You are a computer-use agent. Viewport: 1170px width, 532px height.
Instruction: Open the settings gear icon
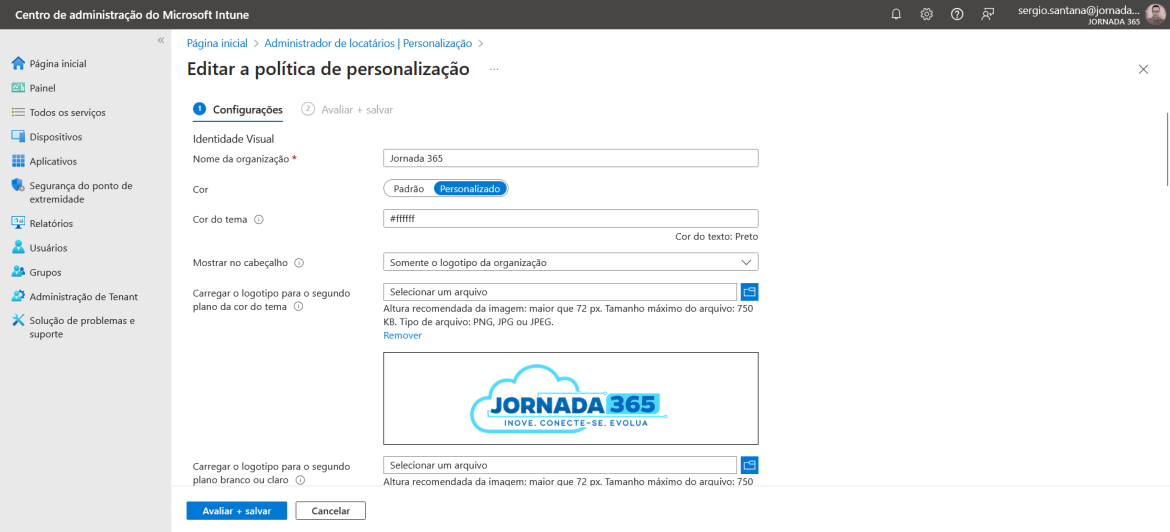[927, 14]
